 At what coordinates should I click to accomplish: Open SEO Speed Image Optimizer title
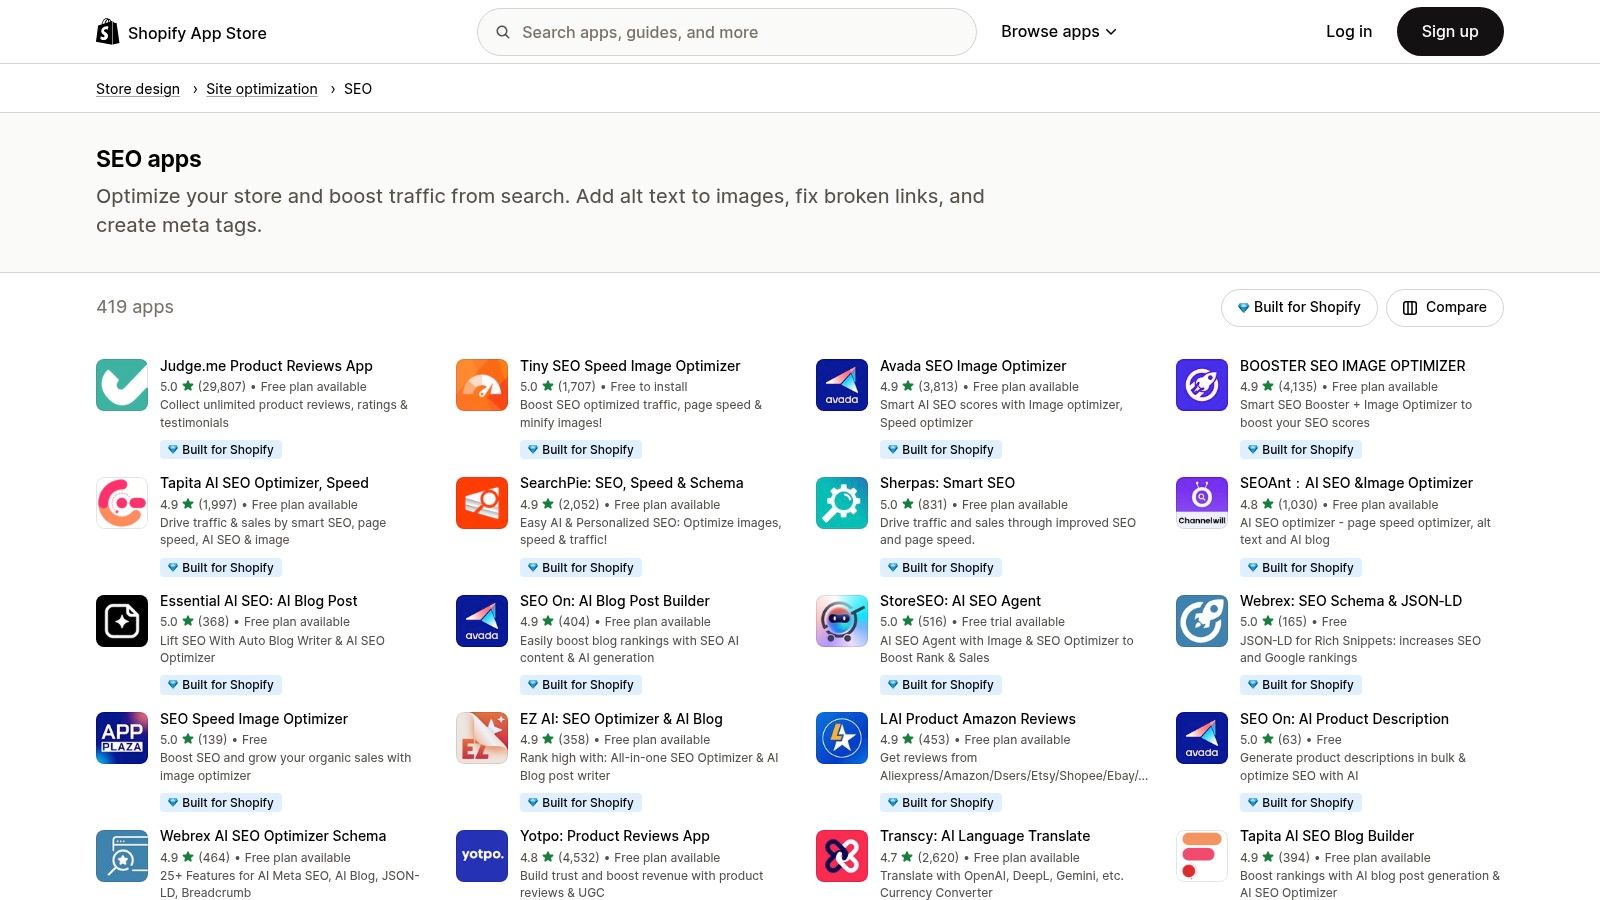(254, 719)
